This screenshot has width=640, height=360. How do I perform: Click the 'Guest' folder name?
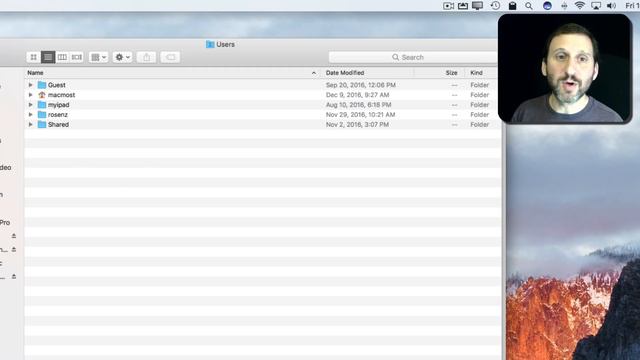coord(57,85)
